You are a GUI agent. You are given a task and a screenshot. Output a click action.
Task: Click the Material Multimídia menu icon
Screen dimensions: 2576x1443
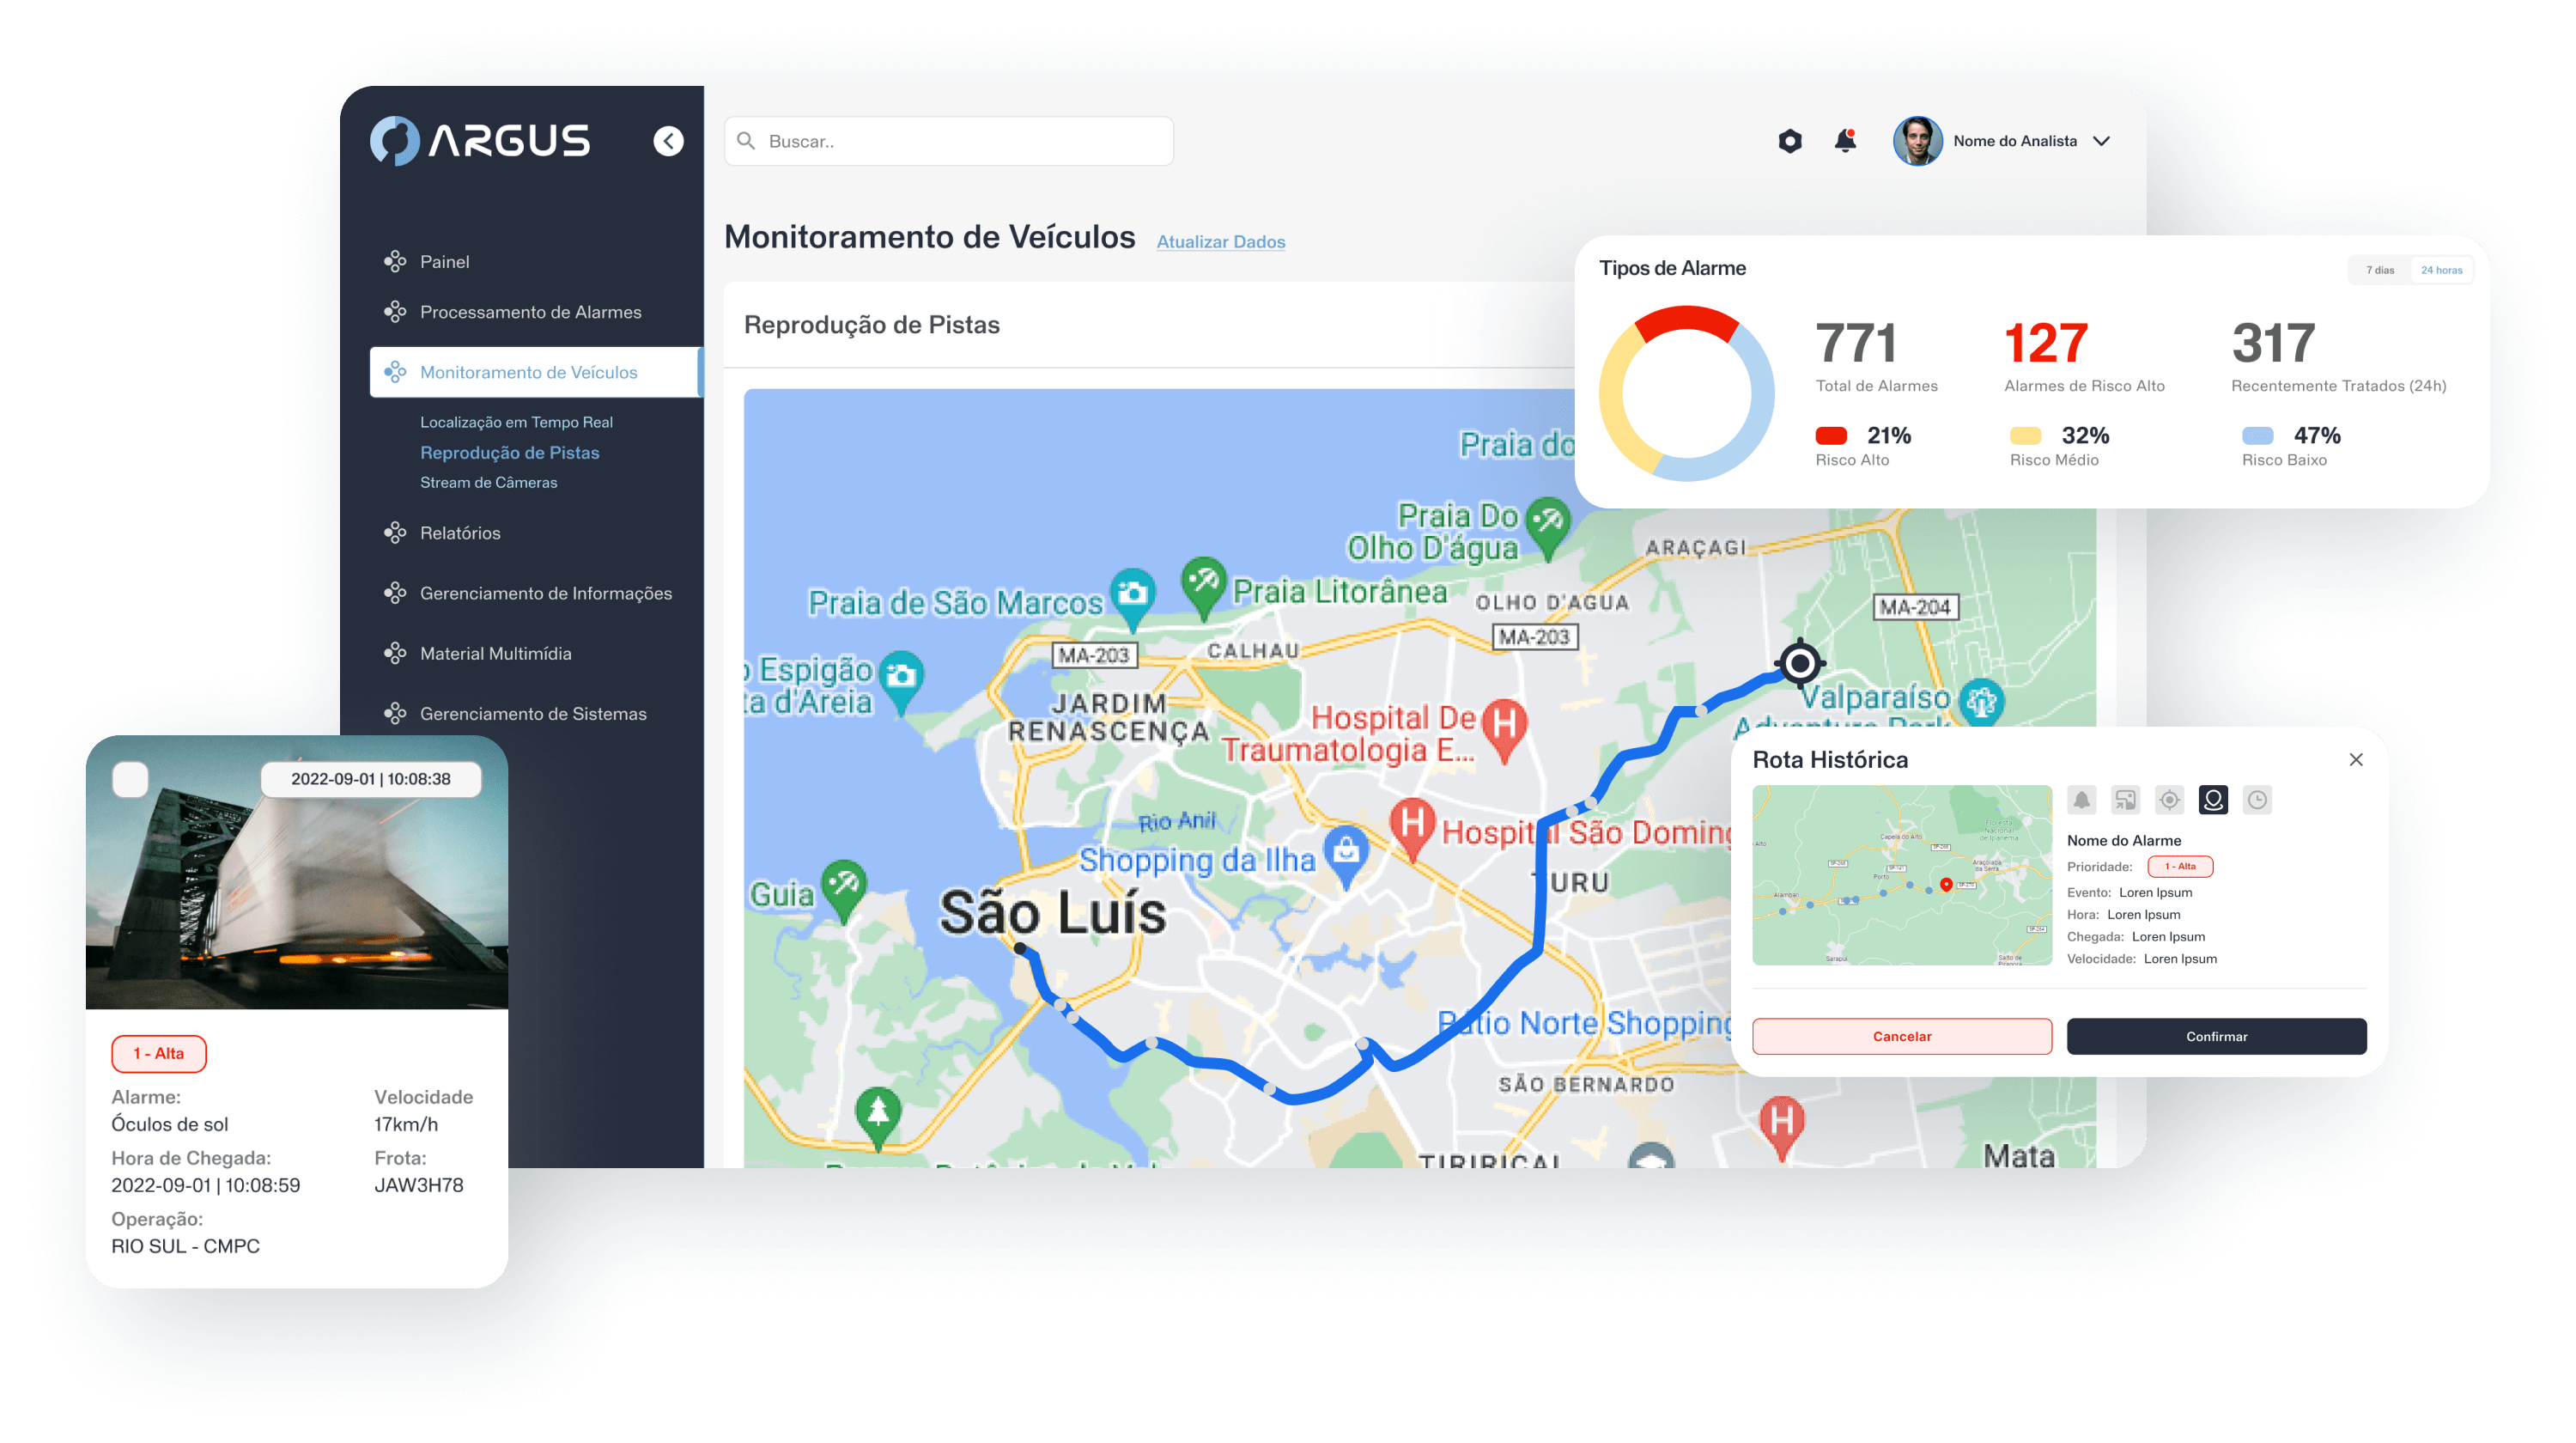point(395,653)
